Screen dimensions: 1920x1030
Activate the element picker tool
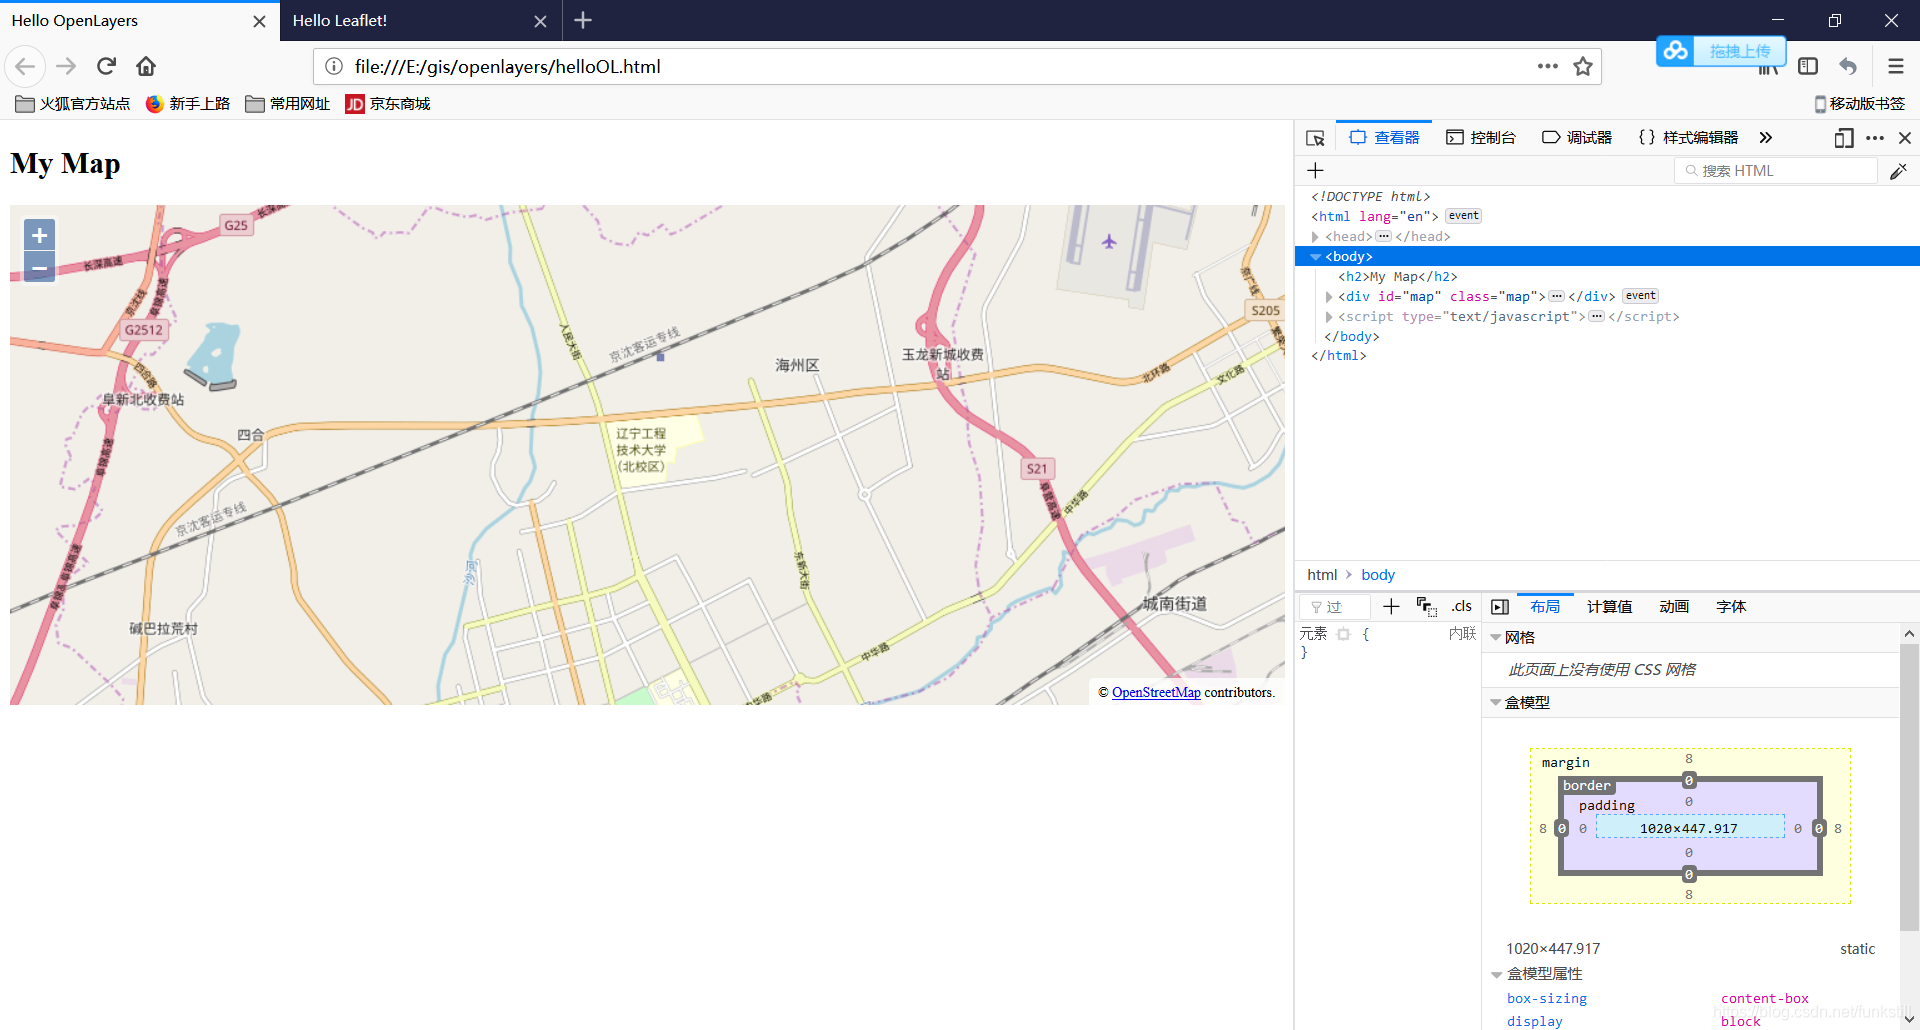click(1315, 138)
